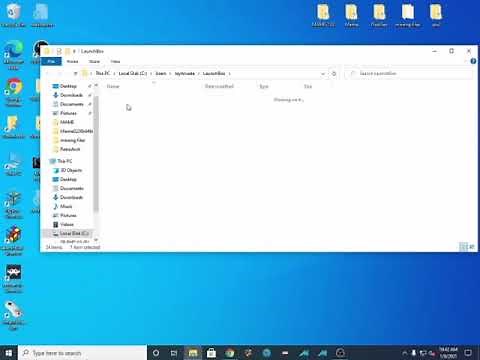Click 'This PC' in the address breadcrumb
Viewport: 480px width, 360px height.
tap(102, 73)
